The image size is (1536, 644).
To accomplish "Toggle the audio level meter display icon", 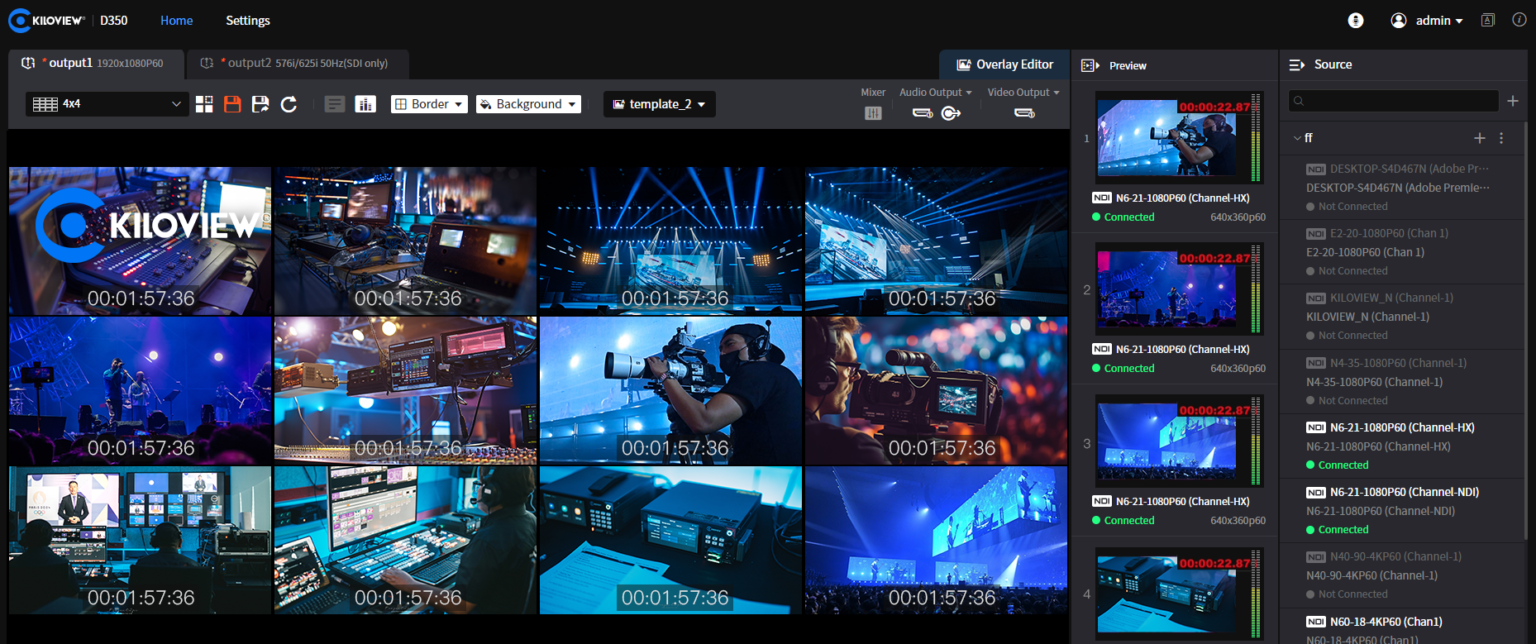I will pos(365,104).
